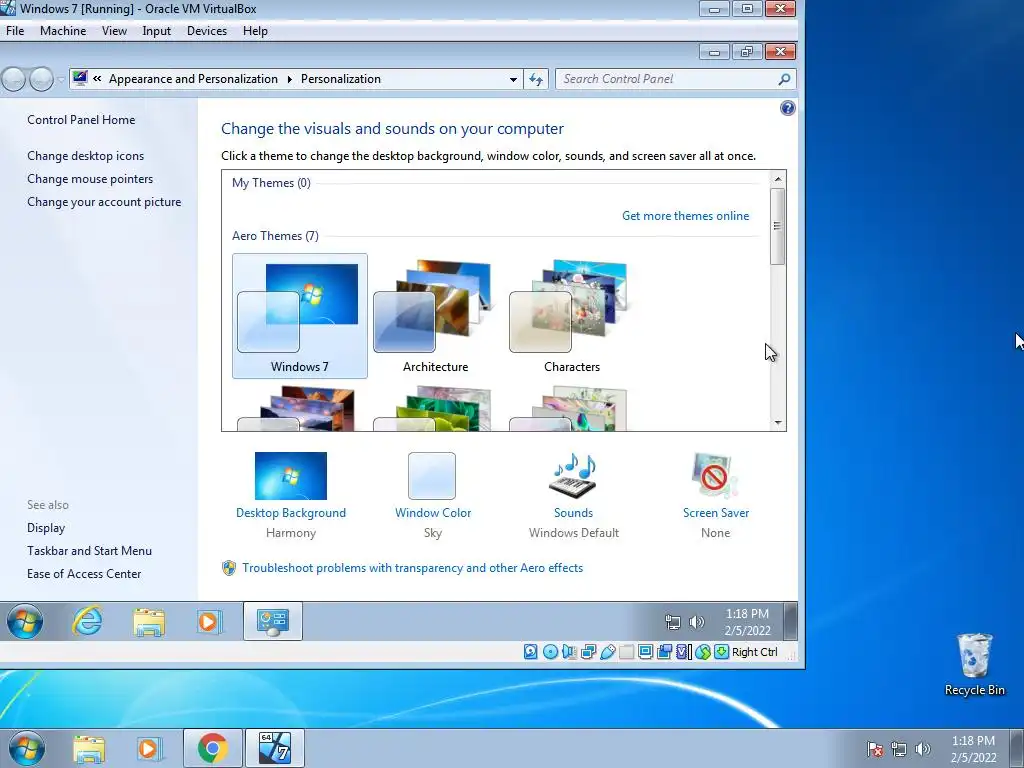Open the address bar history dropdown

point(513,79)
